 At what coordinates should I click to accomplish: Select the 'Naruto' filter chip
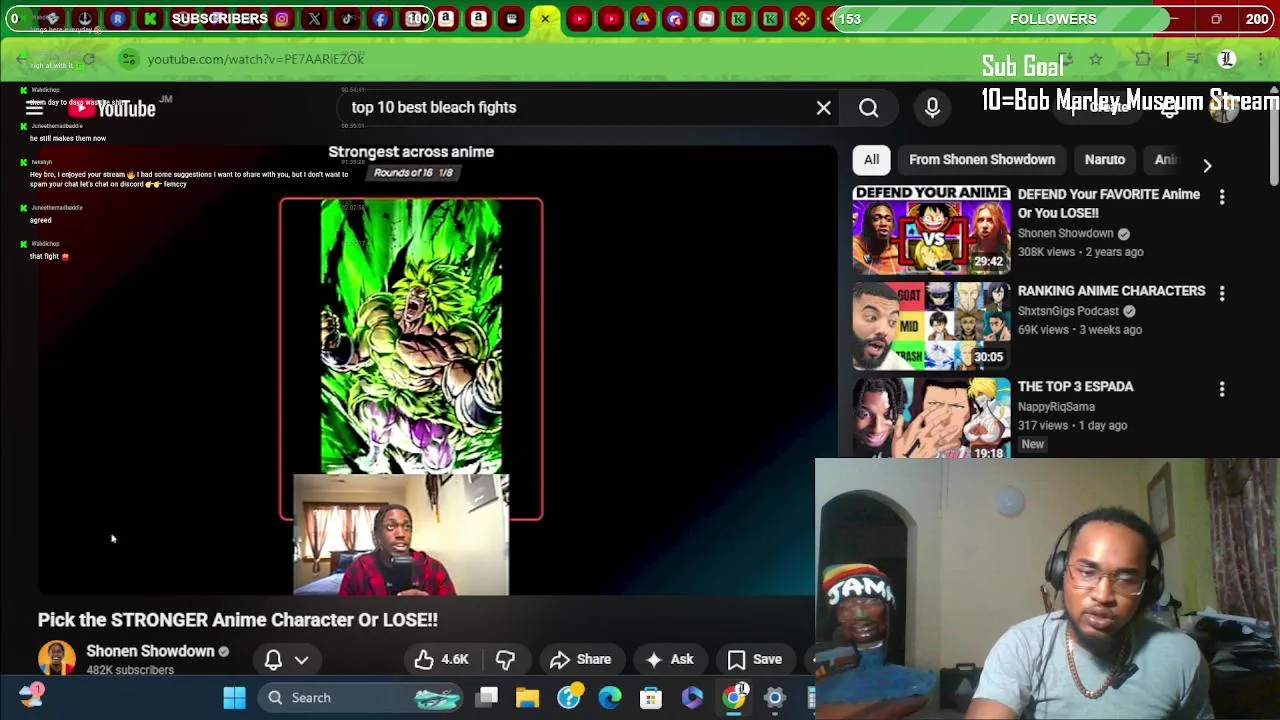[x=1105, y=159]
